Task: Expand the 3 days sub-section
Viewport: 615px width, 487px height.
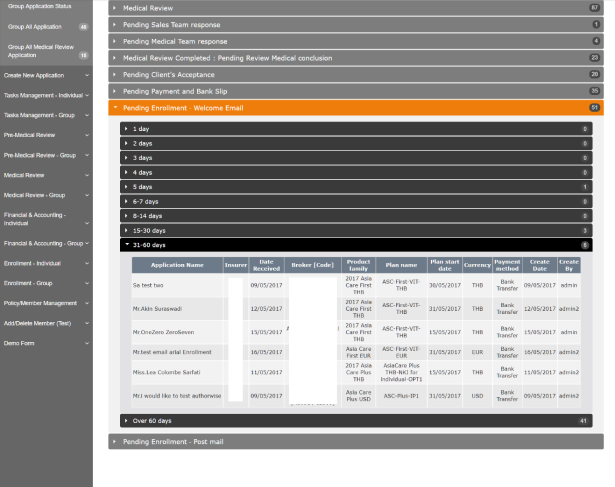Action: pos(356,158)
